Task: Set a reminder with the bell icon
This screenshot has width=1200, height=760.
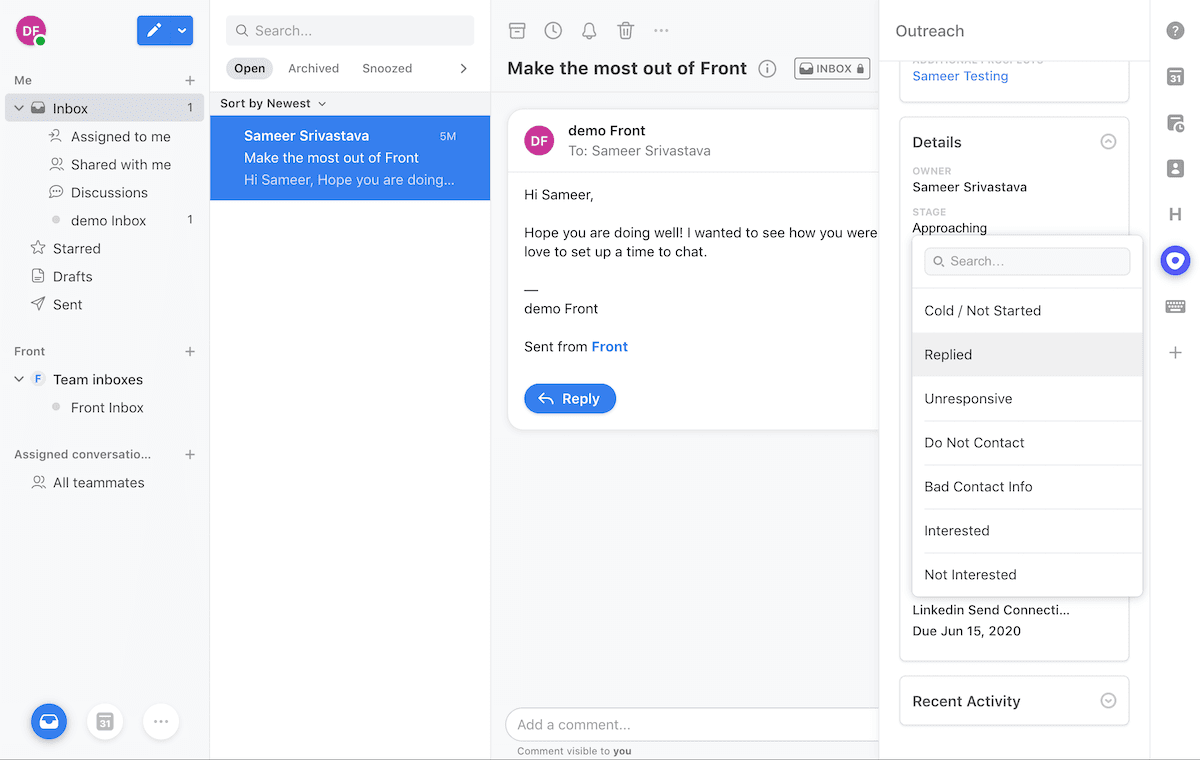Action: (589, 30)
